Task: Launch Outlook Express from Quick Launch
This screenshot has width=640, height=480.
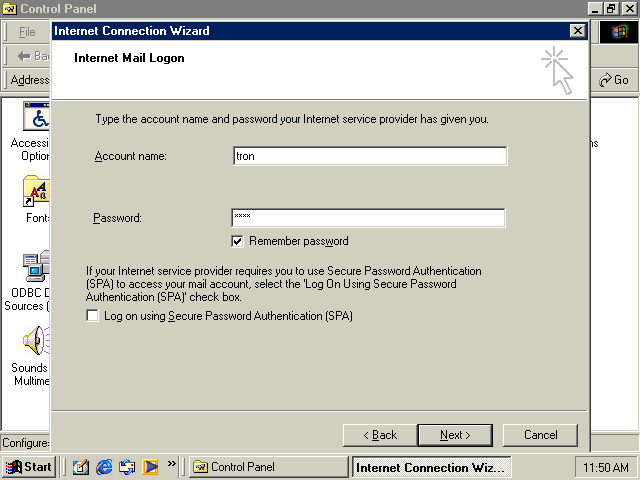Action: coord(127,467)
